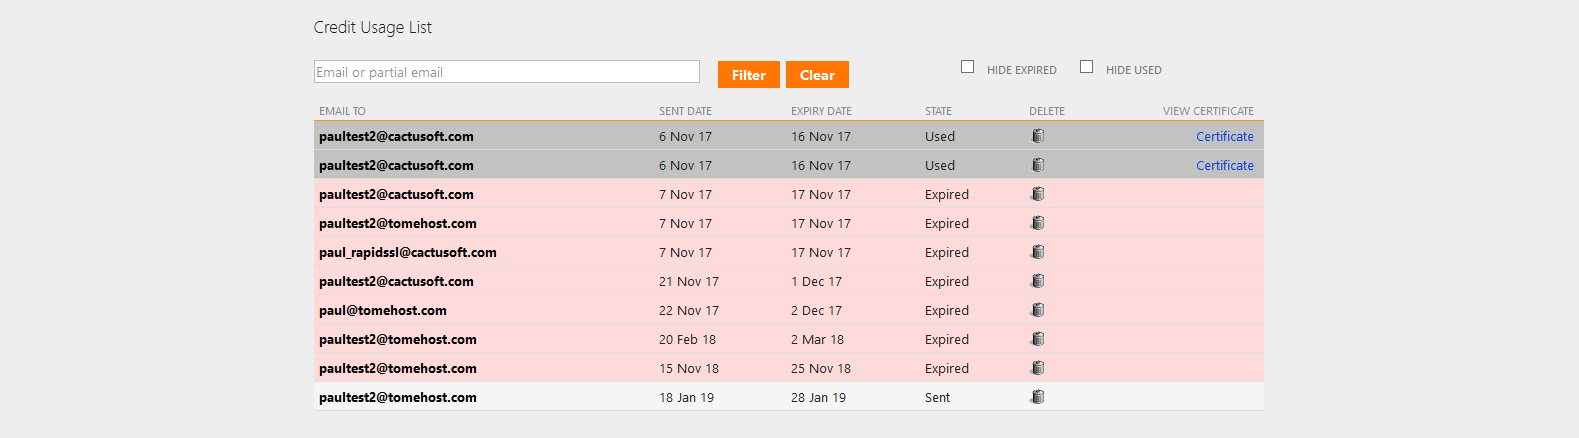
Task: Click the orange Clear button
Action: pos(817,75)
